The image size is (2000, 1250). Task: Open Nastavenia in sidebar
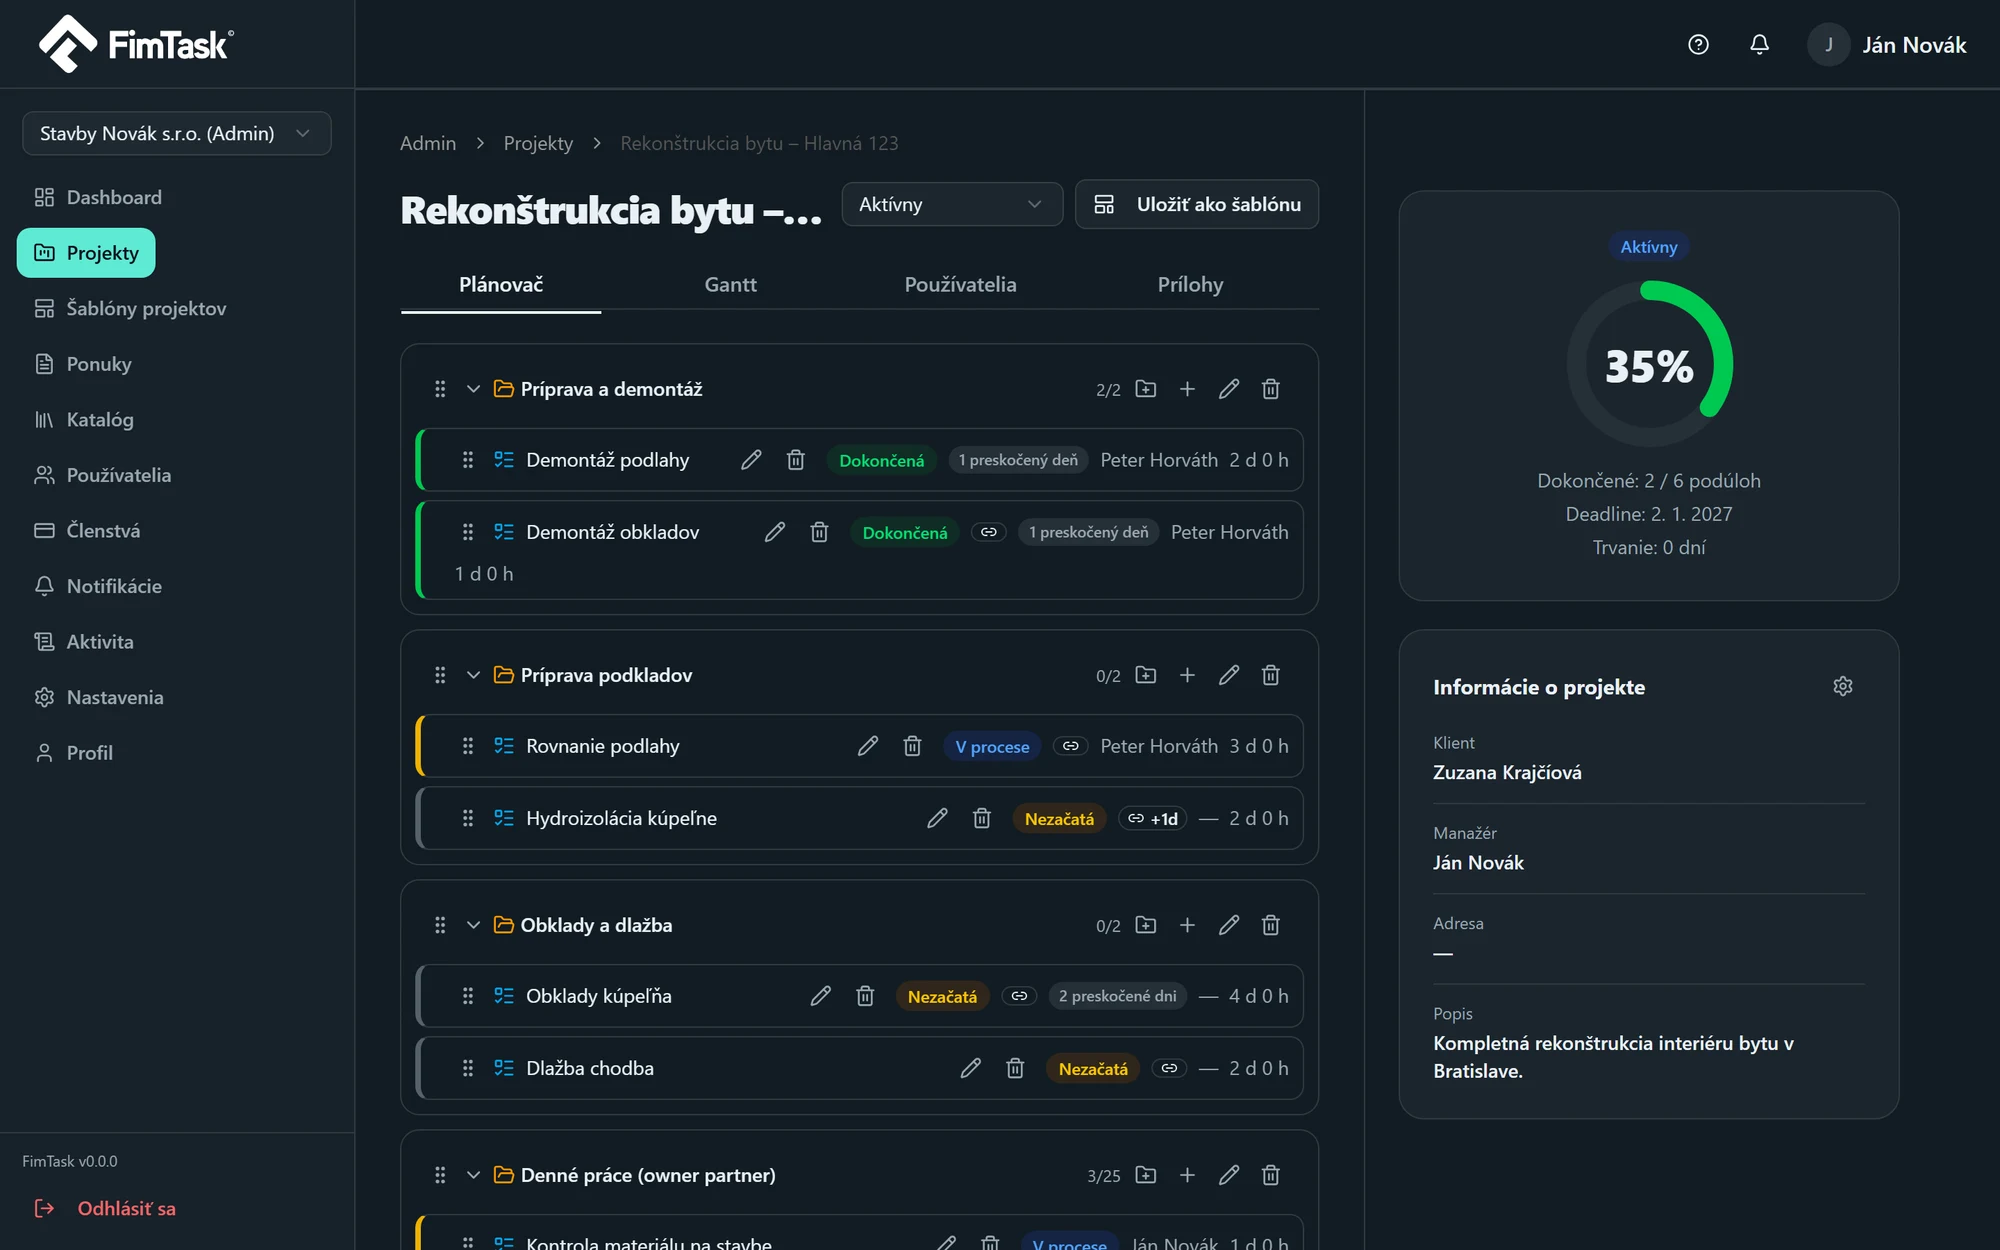(98, 697)
